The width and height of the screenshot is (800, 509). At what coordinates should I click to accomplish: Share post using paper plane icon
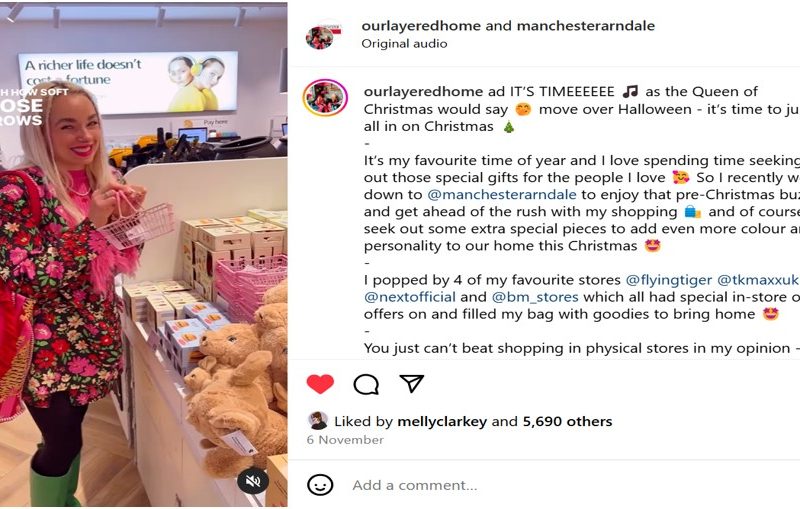(411, 384)
